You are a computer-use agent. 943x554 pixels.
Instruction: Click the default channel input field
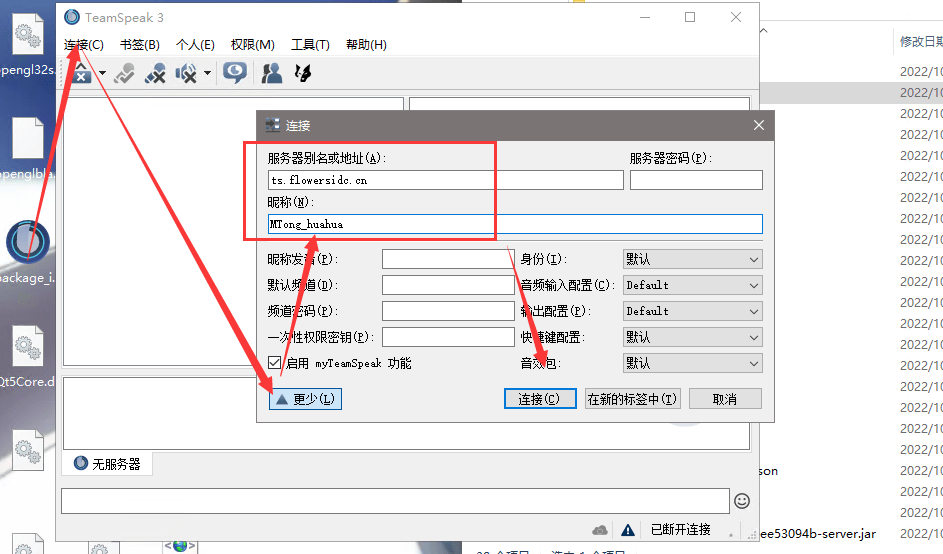point(448,285)
